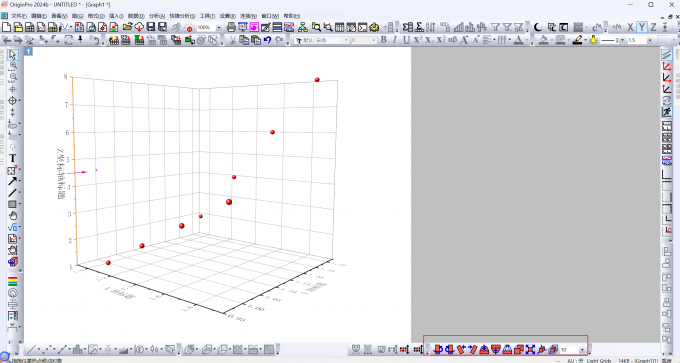Select the Line drawing tool
The height and width of the screenshot is (363, 680).
(12, 193)
